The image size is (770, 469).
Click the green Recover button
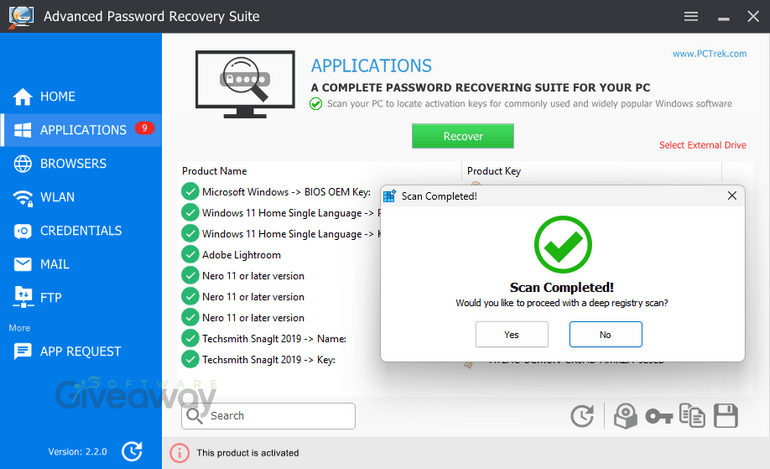463,136
